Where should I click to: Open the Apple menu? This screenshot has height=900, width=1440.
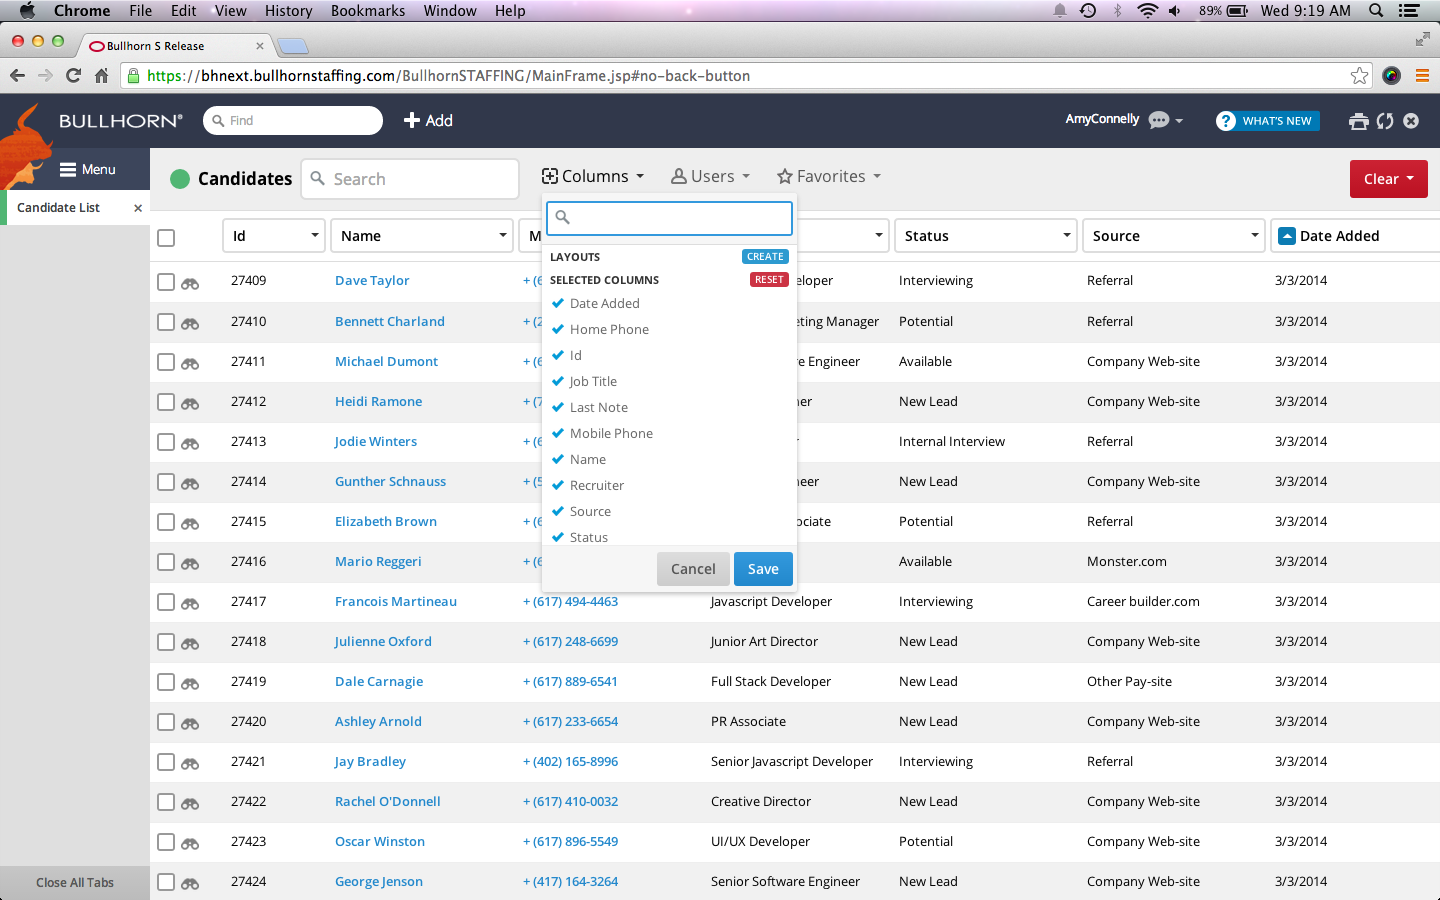[x=27, y=11]
